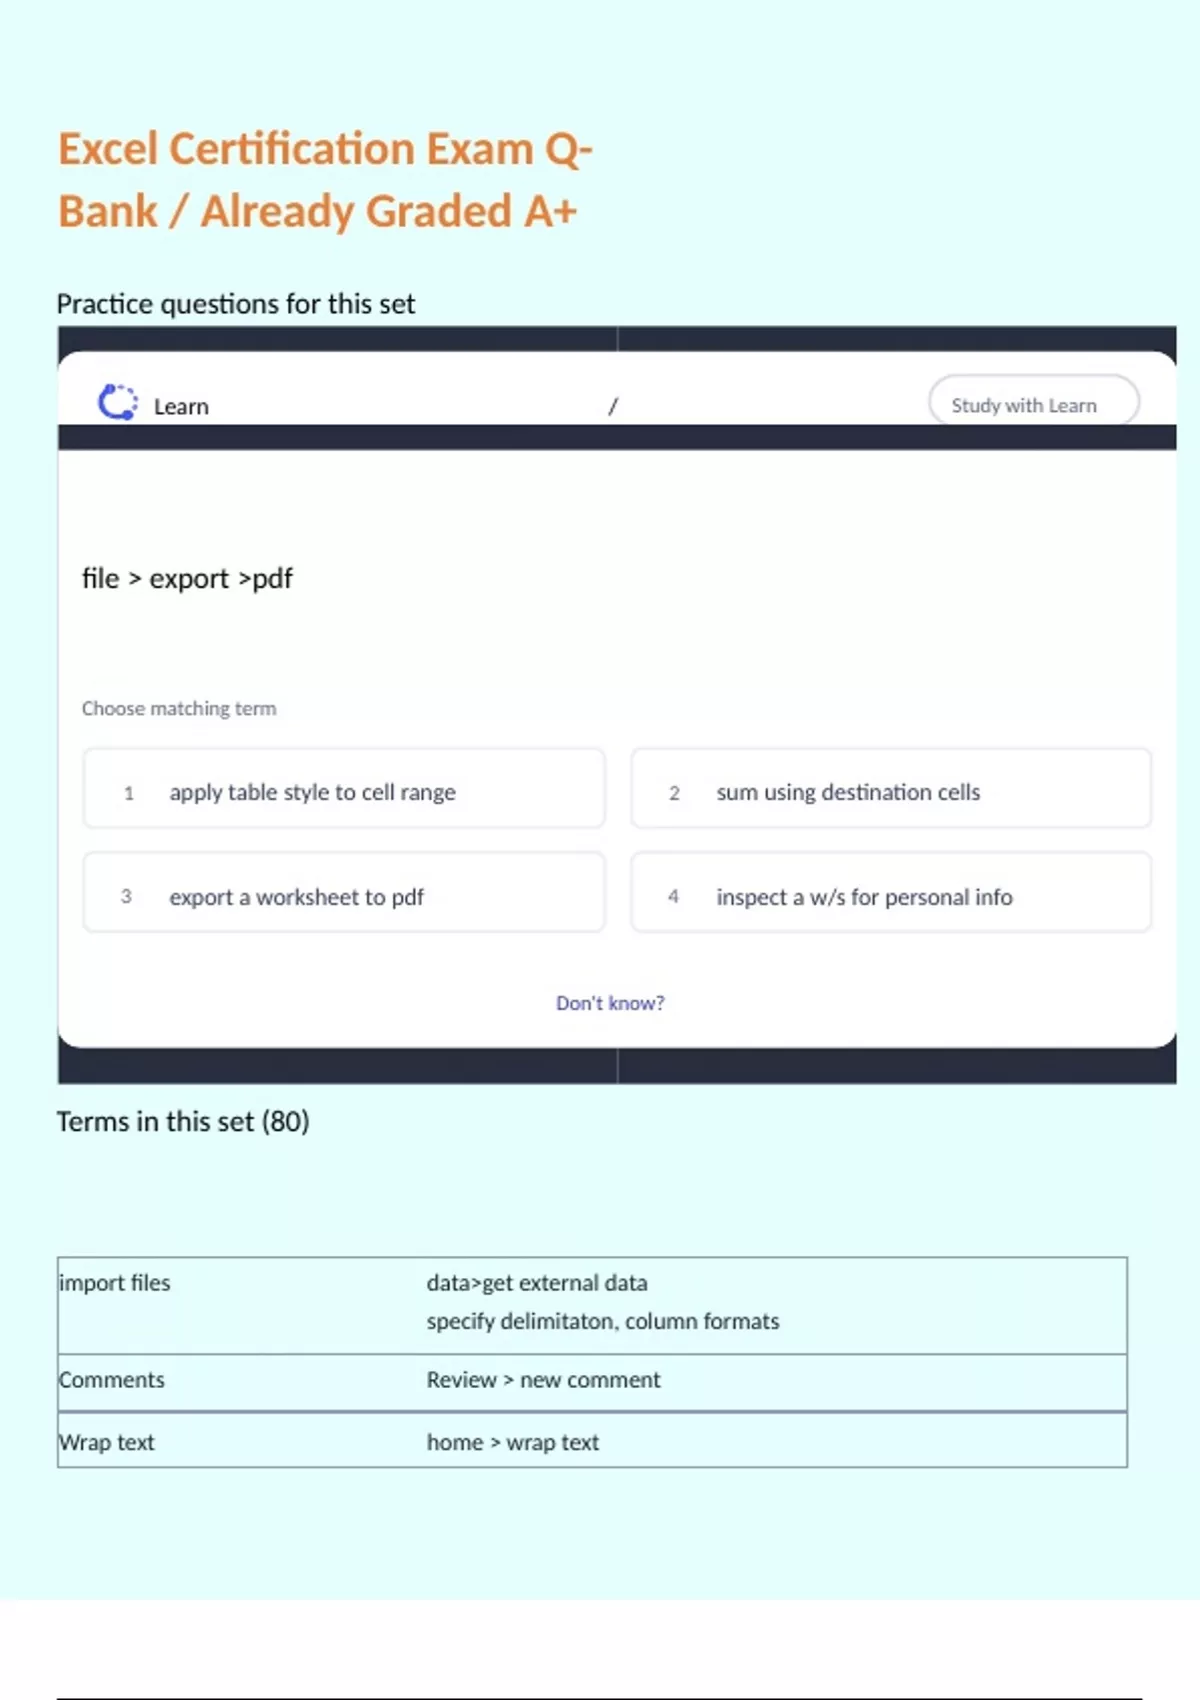Click the Learn circular logo icon

point(117,403)
